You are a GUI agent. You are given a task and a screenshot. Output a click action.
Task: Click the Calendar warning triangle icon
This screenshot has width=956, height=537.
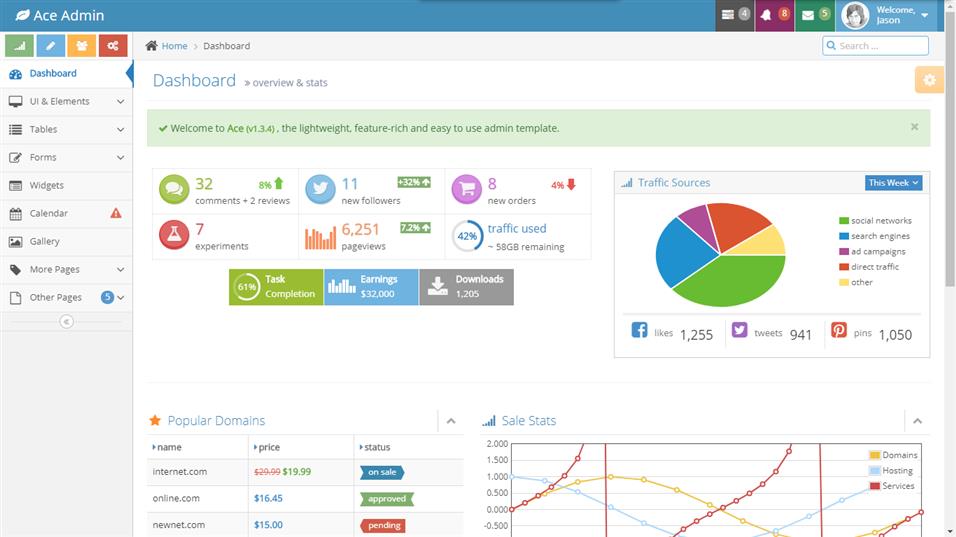(116, 213)
